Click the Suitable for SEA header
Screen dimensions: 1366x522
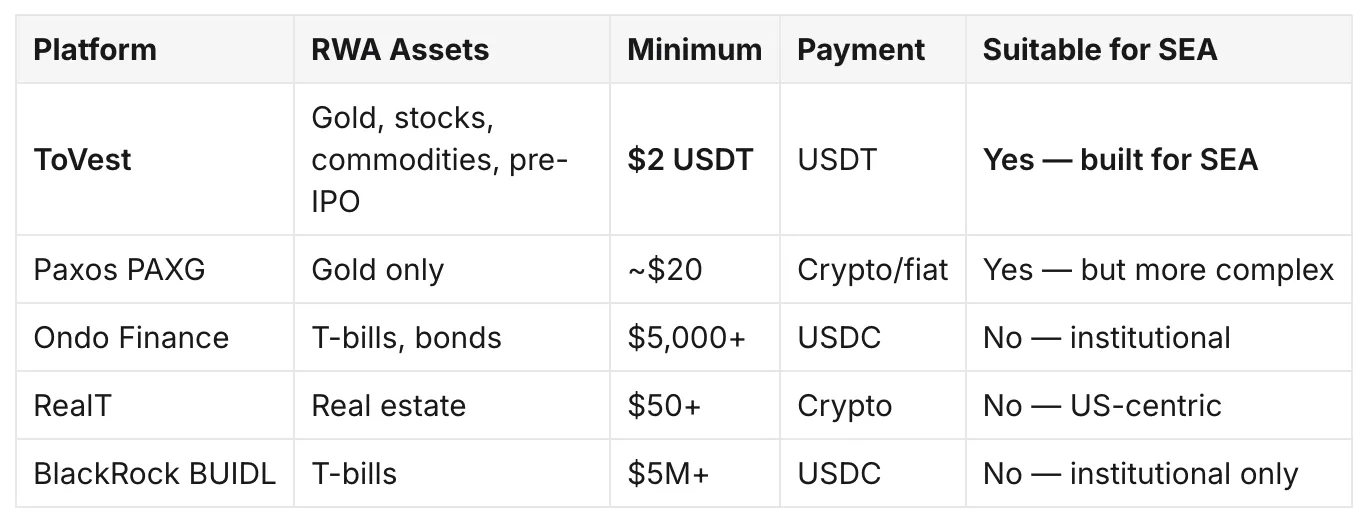coord(1100,49)
